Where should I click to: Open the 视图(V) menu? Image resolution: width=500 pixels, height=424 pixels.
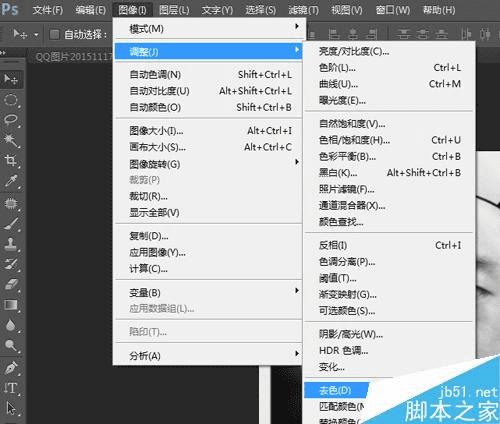347,10
